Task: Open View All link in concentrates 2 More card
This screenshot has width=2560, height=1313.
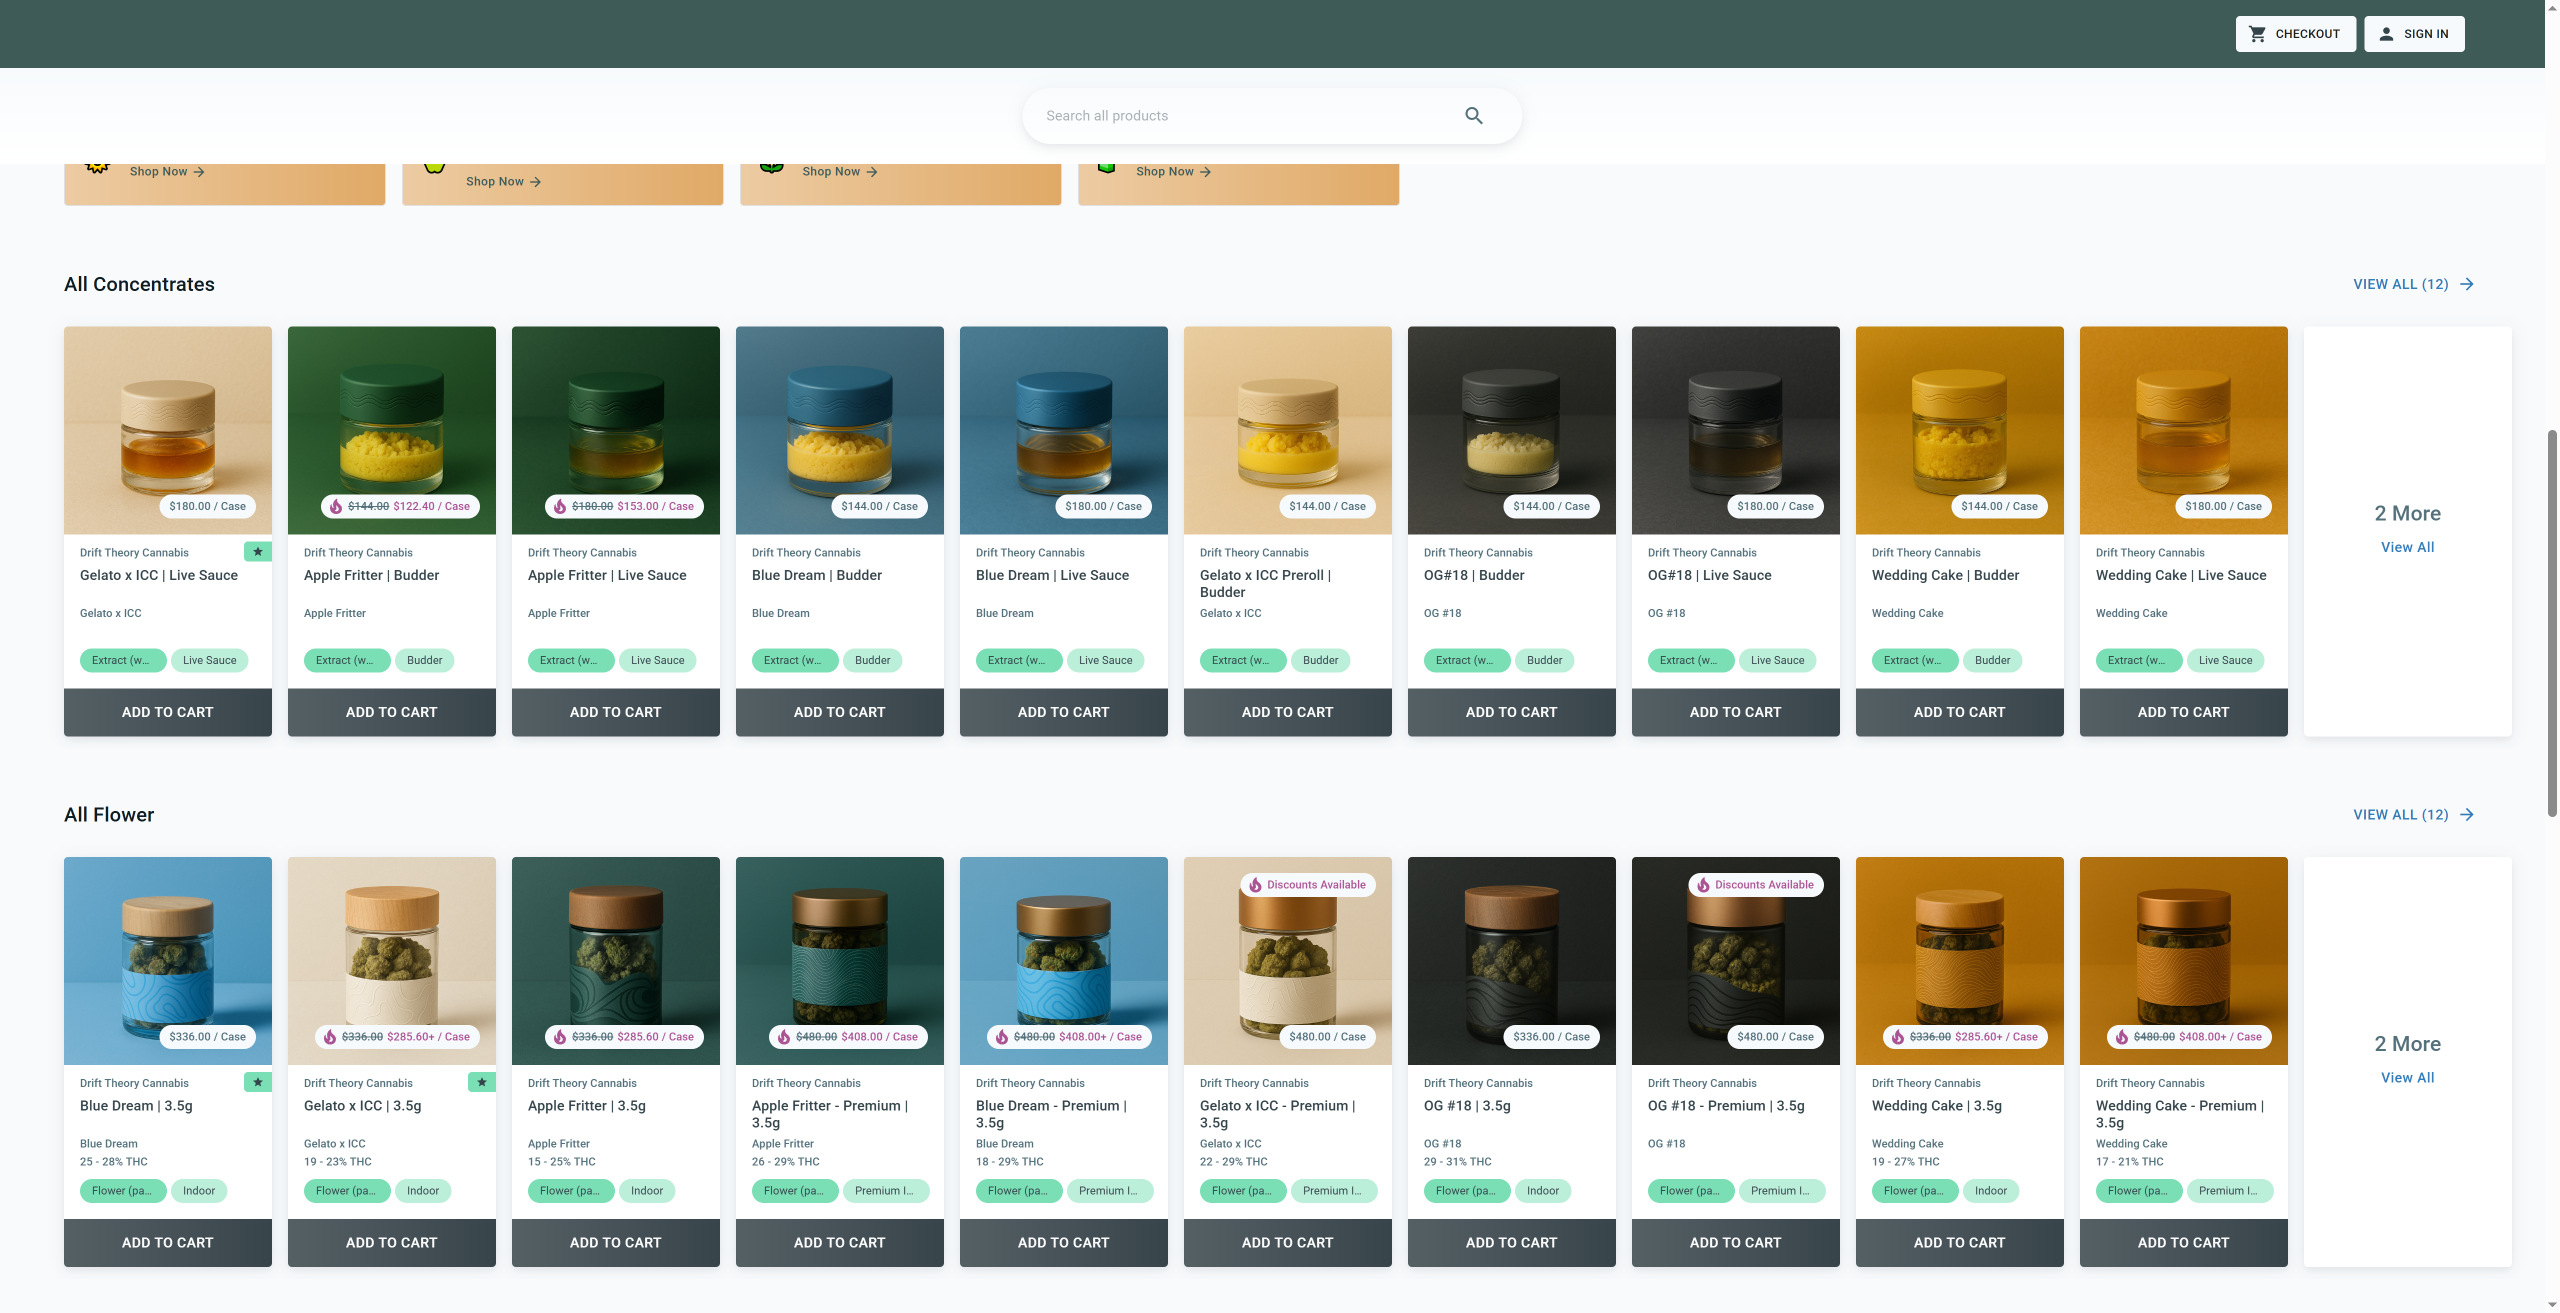Action: pyautogui.click(x=2407, y=548)
